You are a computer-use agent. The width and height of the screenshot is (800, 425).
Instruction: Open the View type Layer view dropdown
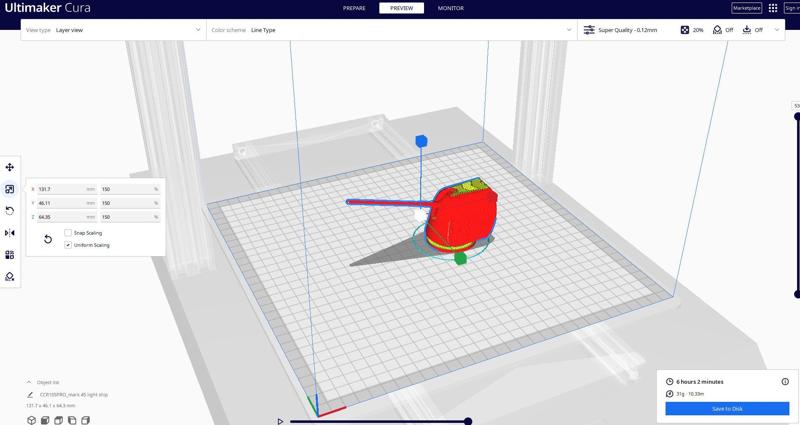113,30
